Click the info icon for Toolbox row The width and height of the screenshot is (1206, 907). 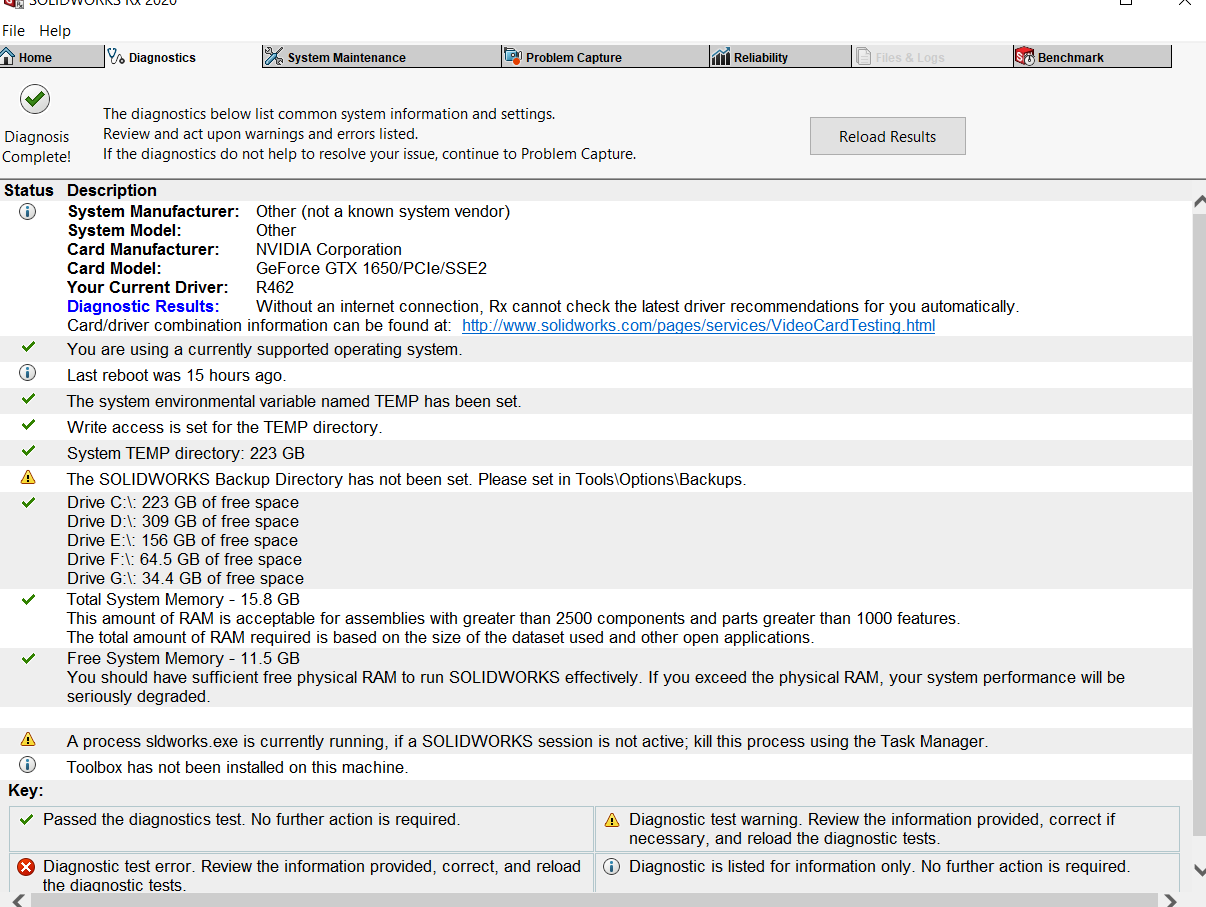(28, 765)
